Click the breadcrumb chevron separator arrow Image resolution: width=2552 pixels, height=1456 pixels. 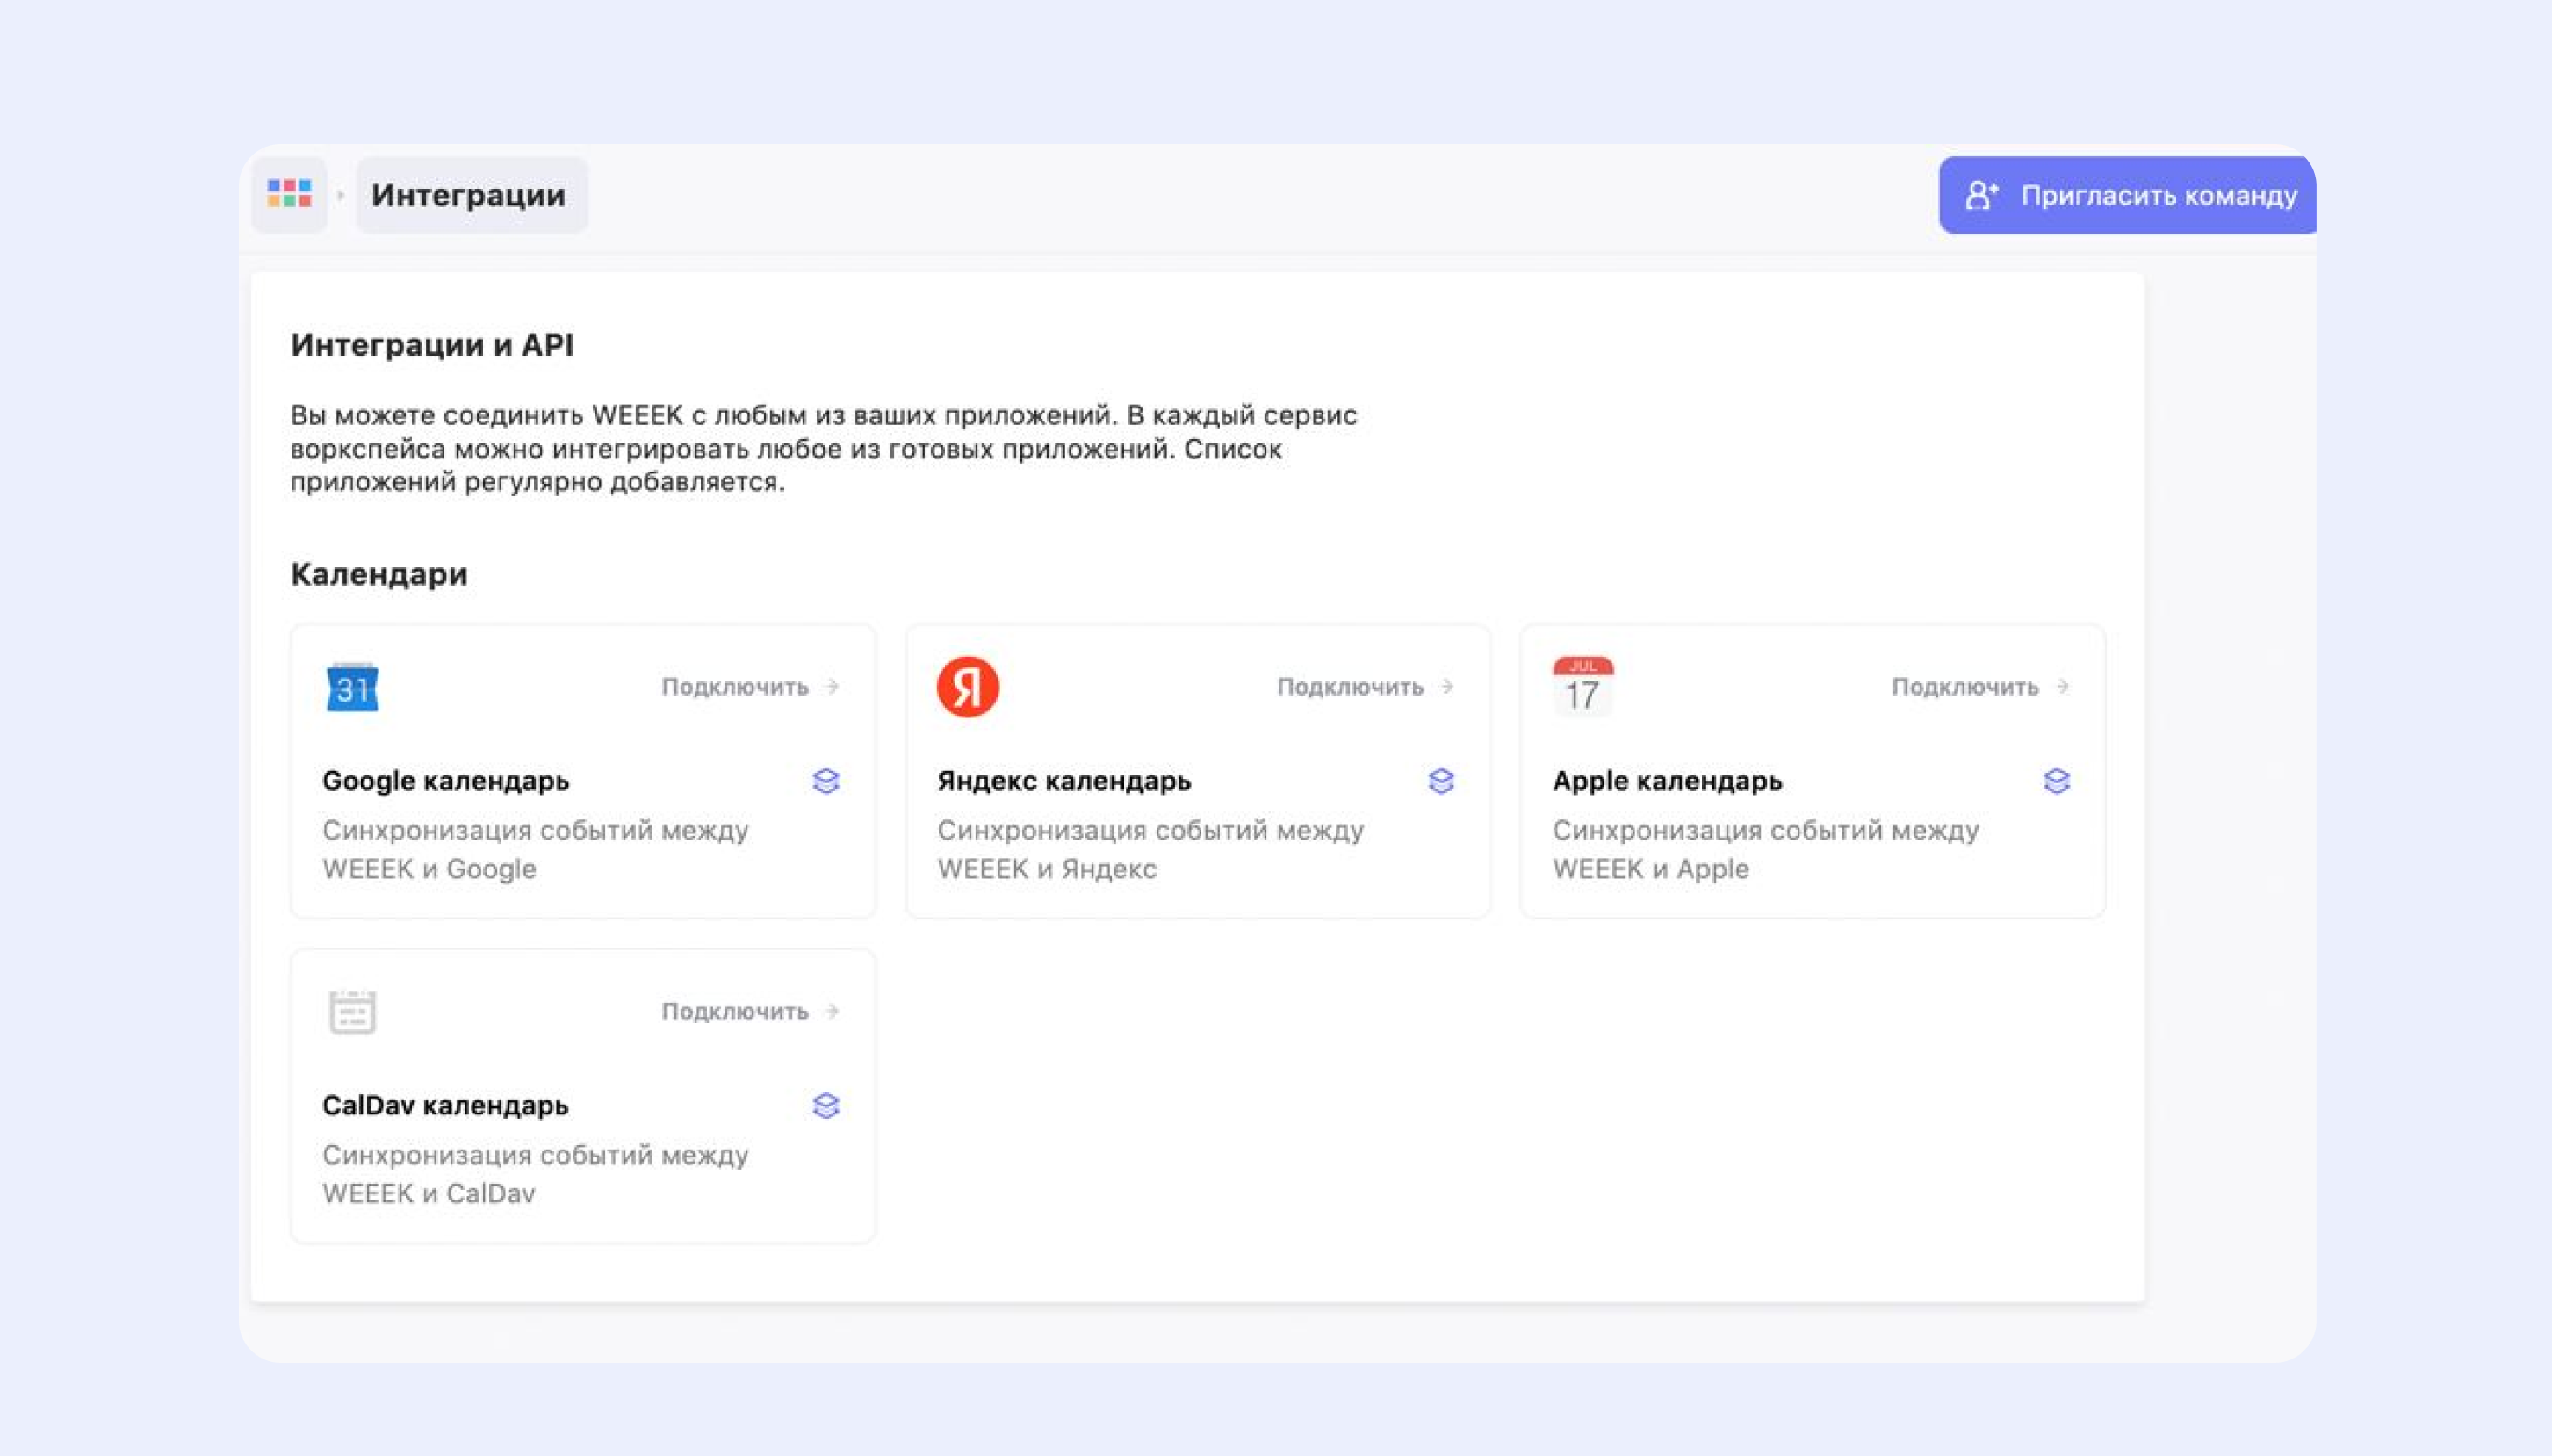[x=341, y=195]
